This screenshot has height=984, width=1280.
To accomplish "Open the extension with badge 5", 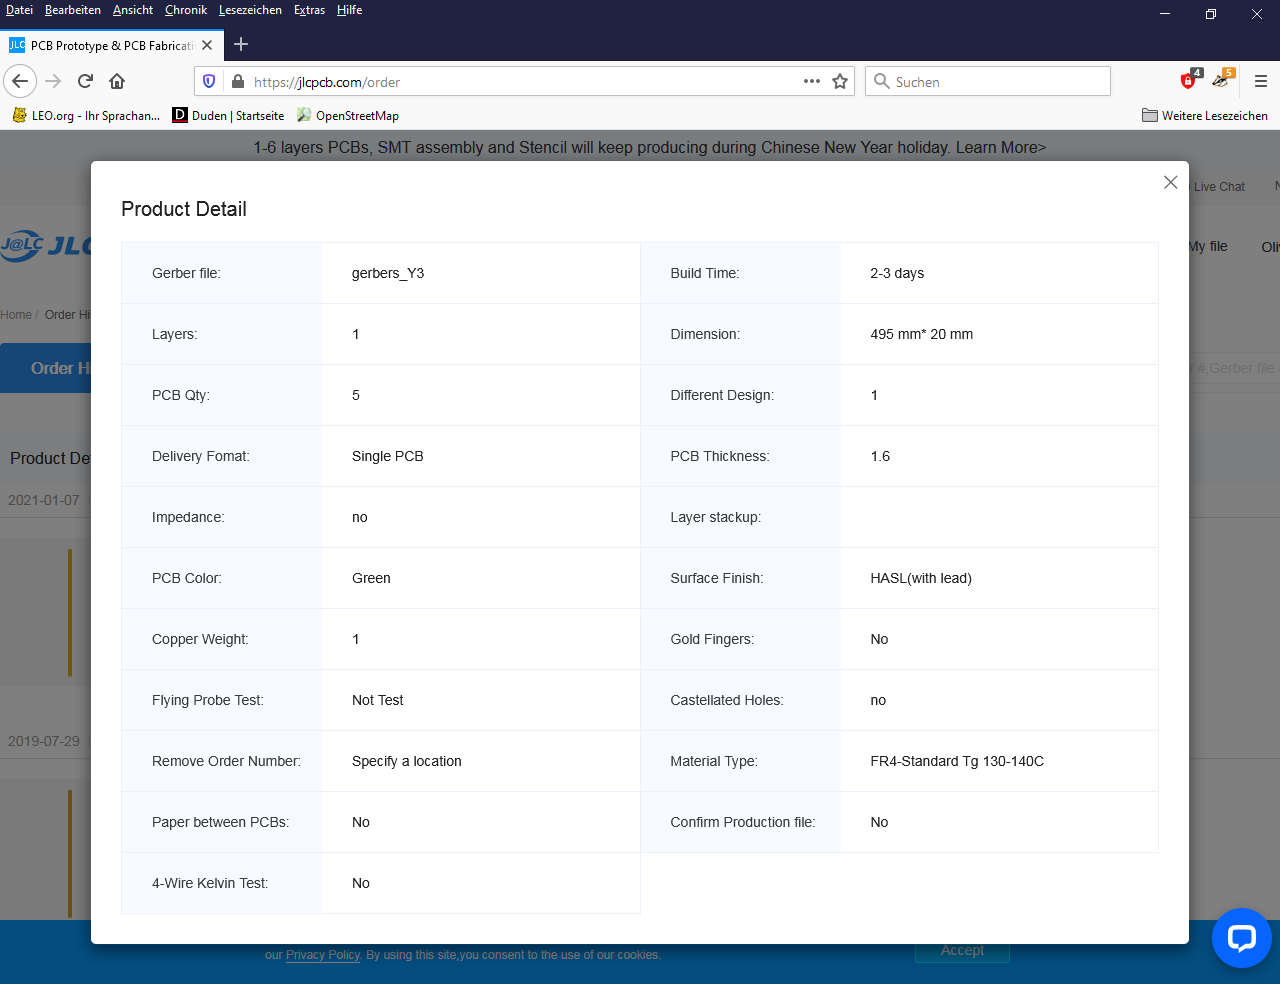I will click(x=1221, y=80).
